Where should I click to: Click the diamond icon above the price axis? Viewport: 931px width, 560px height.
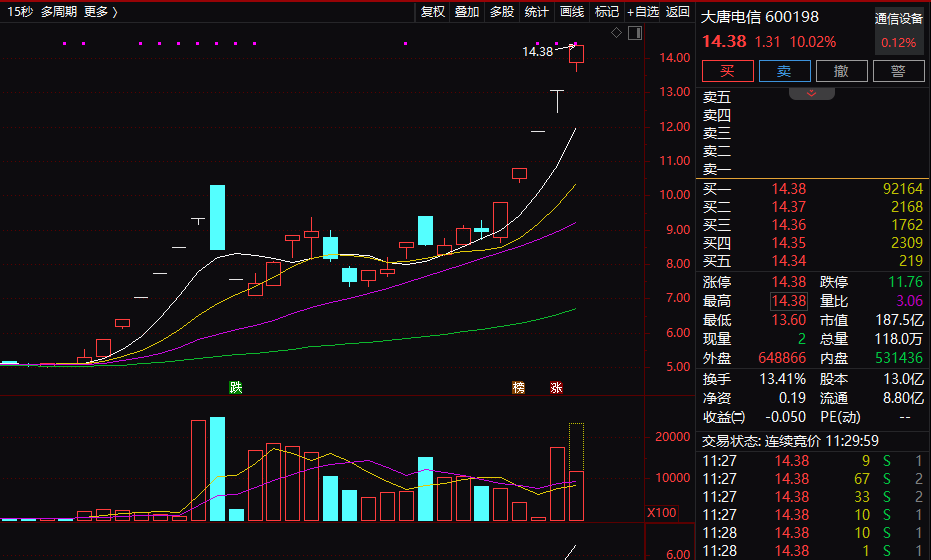pos(616,33)
